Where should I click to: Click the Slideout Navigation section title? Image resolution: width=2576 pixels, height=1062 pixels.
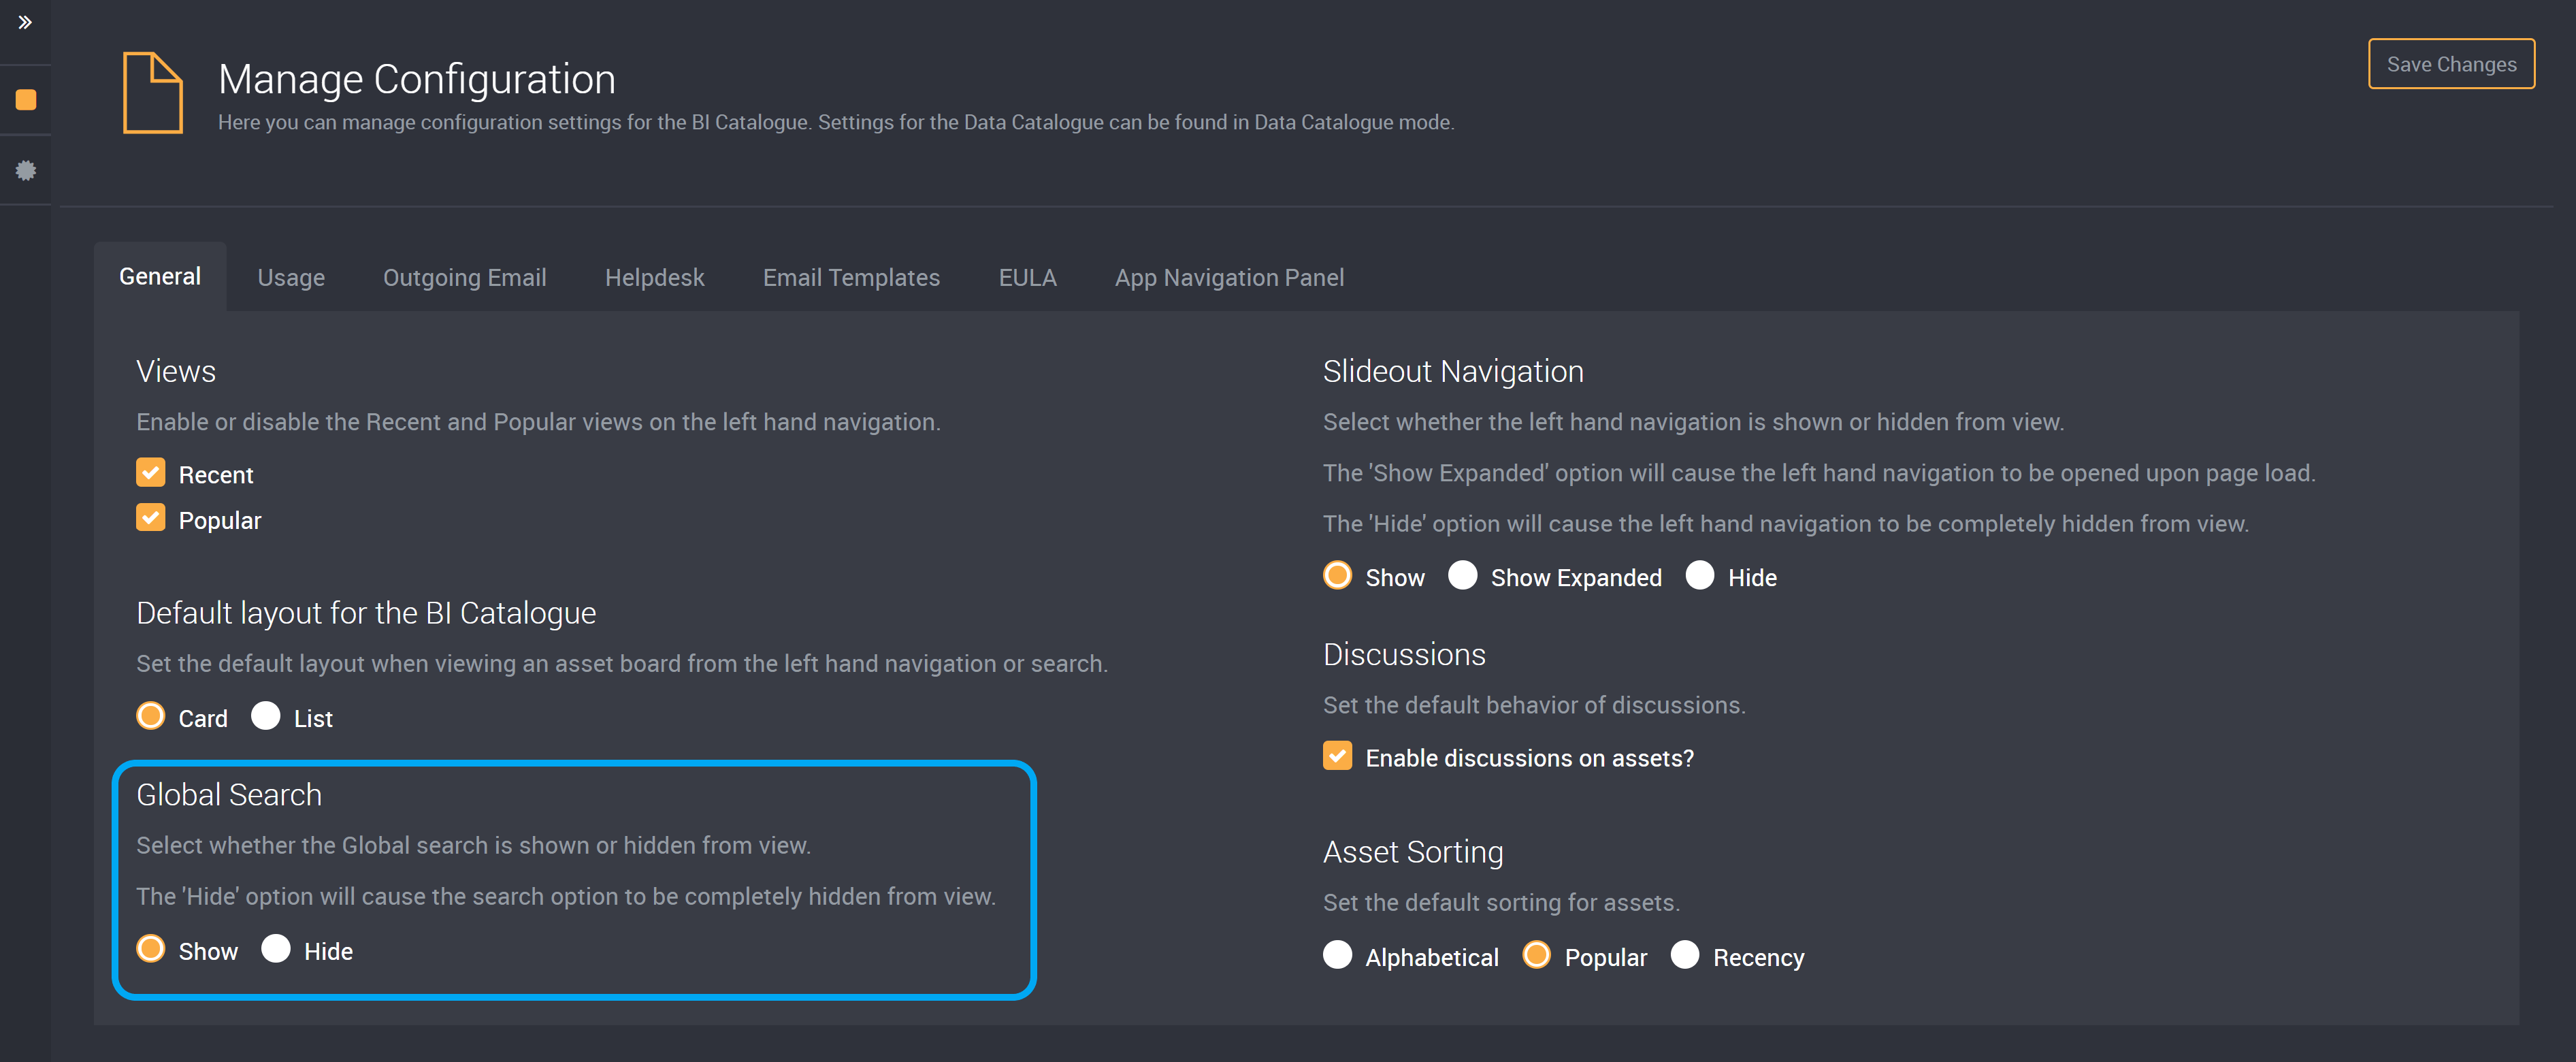coord(1452,371)
